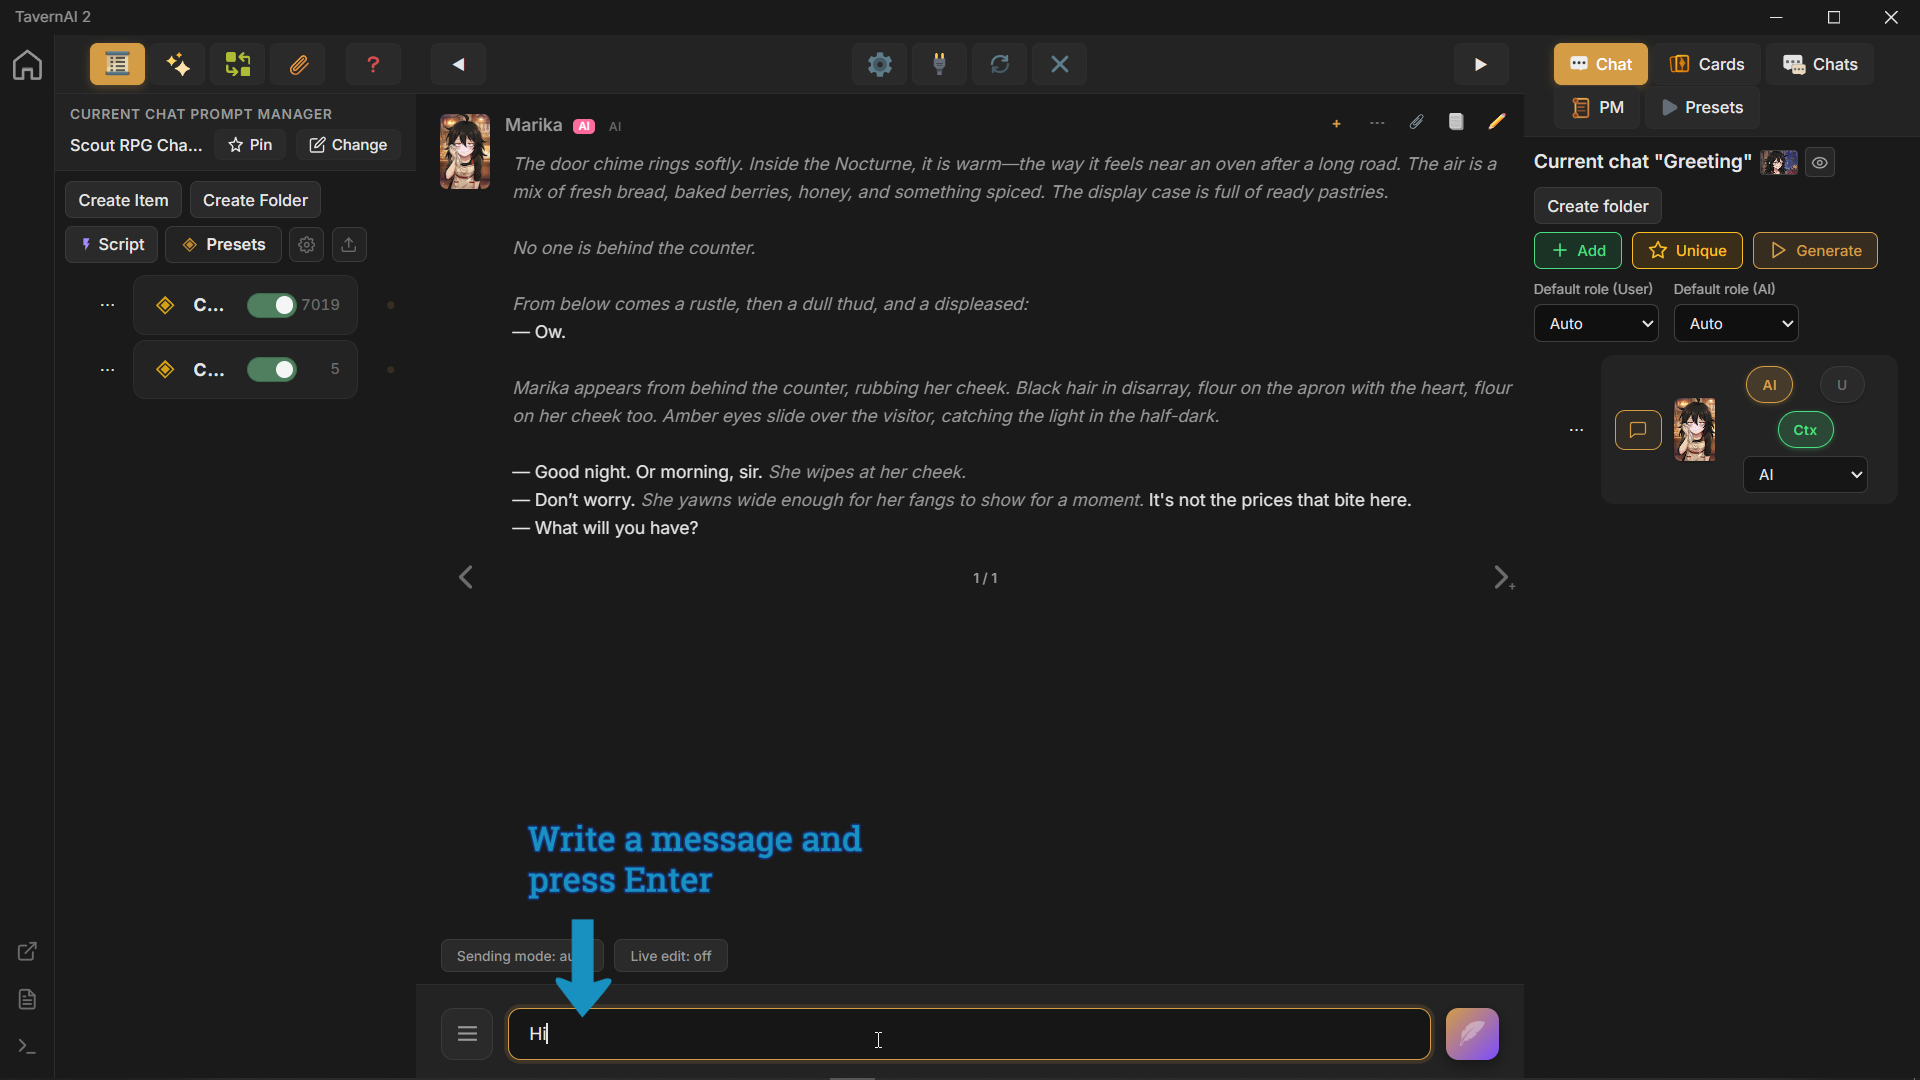Open dots menu for the 7019 item
1920x1080 pixels.
pyautogui.click(x=107, y=305)
